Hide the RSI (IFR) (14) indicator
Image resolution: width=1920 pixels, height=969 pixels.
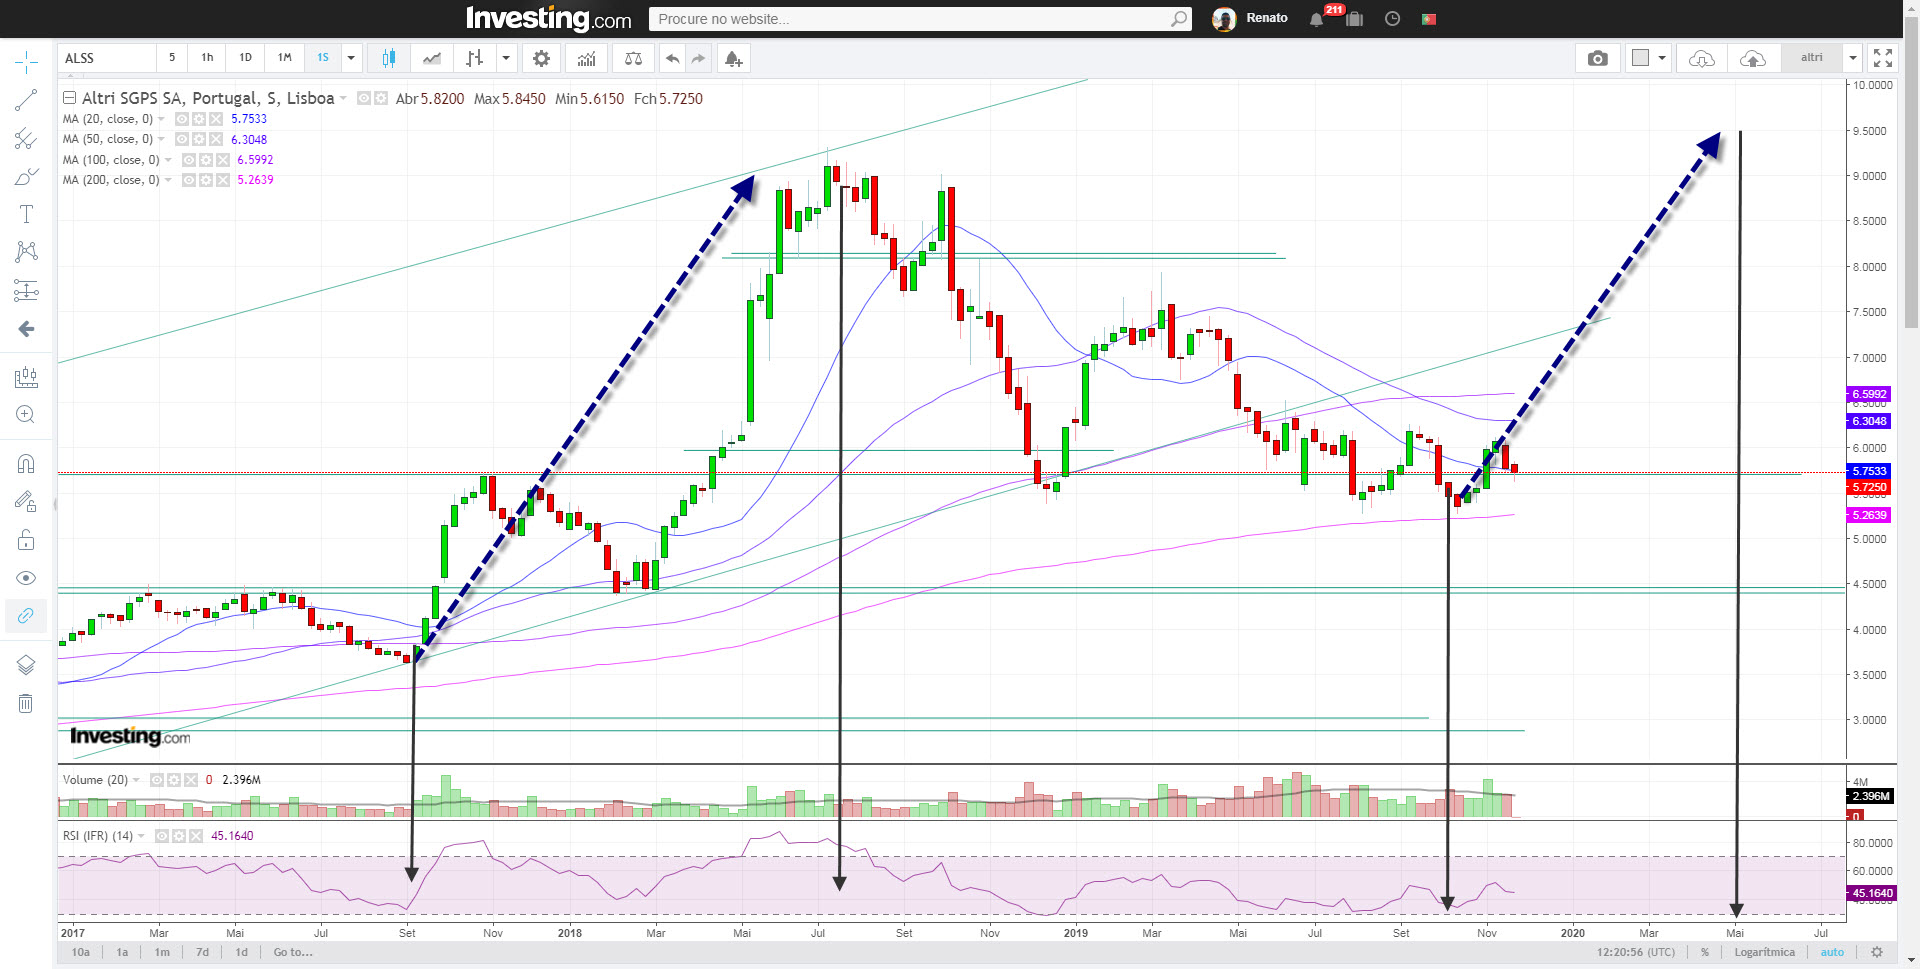(162, 836)
